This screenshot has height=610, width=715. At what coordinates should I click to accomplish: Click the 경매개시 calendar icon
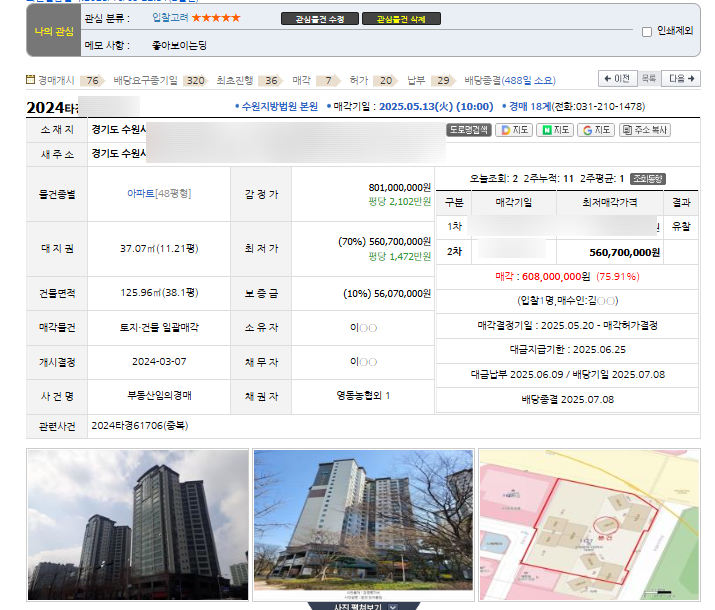tap(31, 80)
